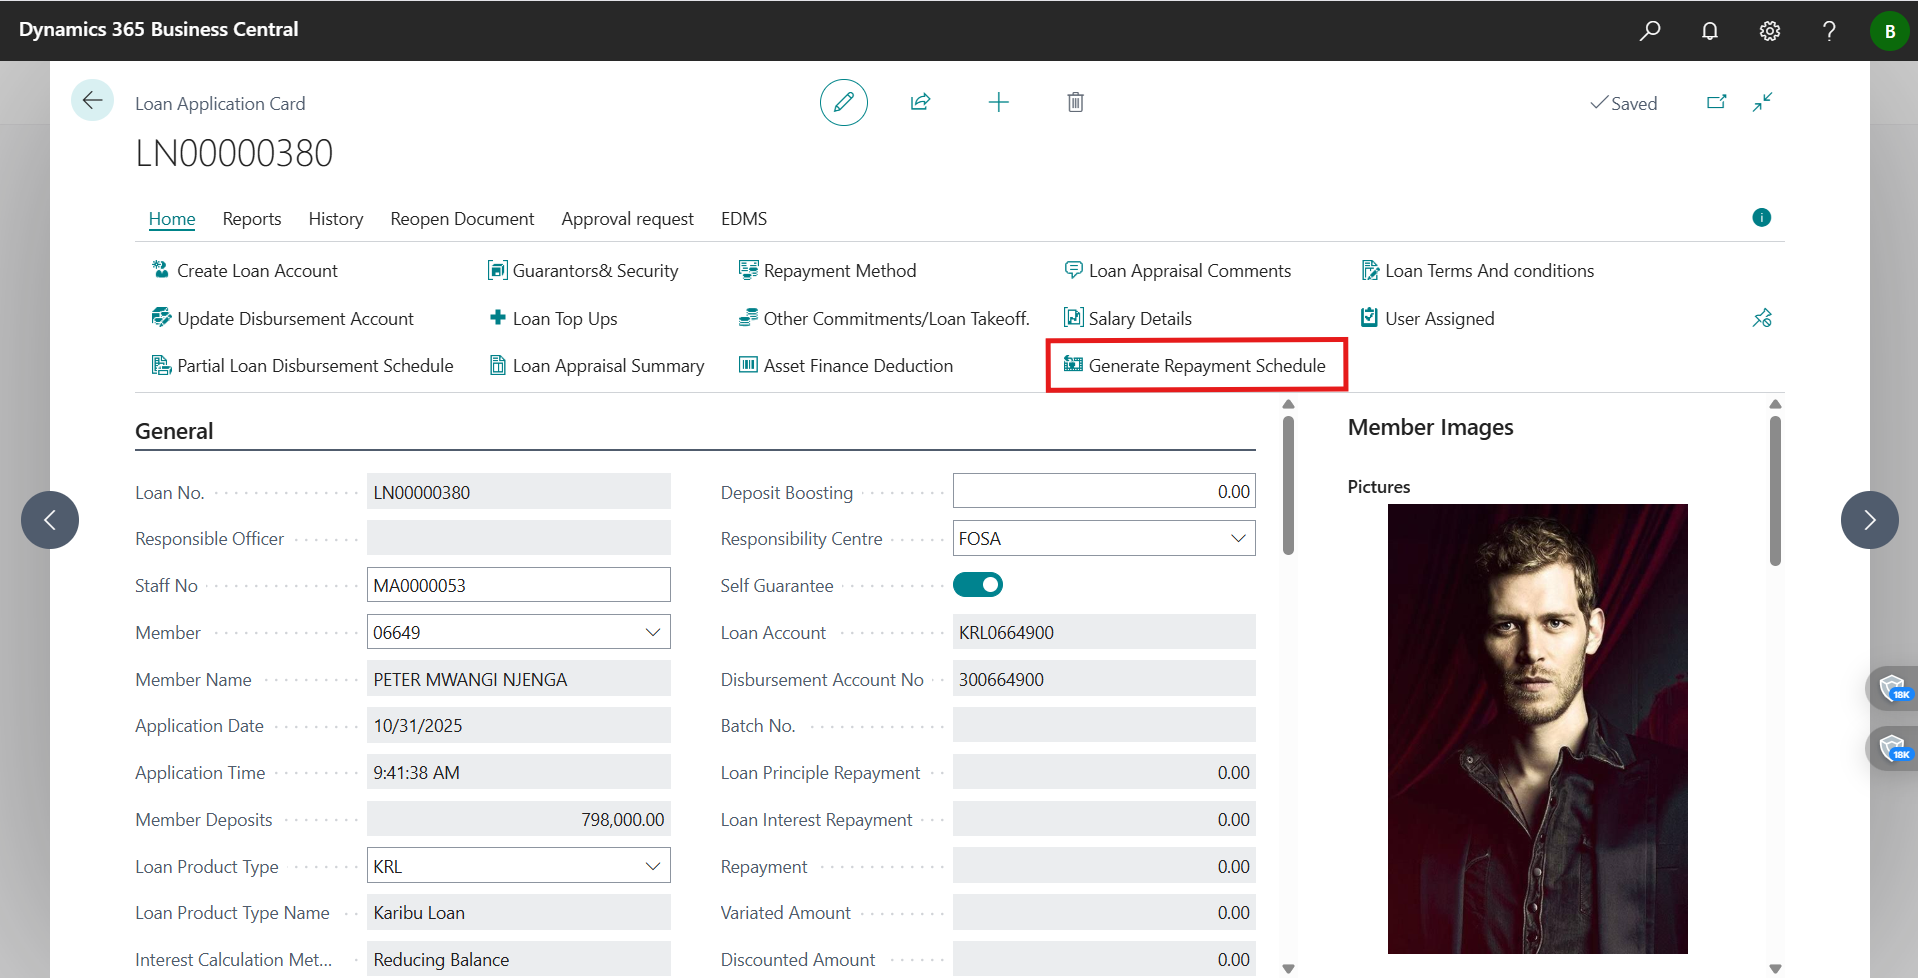Open the Share icon
1918x978 pixels.
(920, 102)
